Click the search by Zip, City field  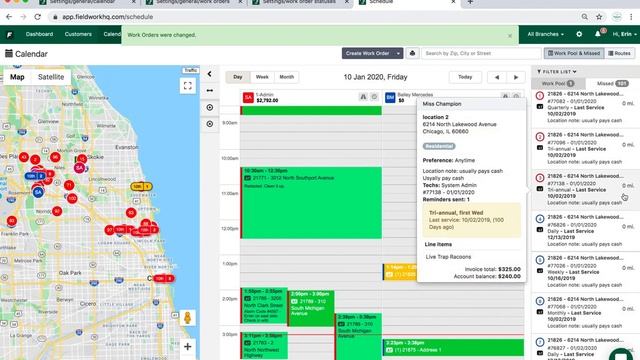pos(482,53)
